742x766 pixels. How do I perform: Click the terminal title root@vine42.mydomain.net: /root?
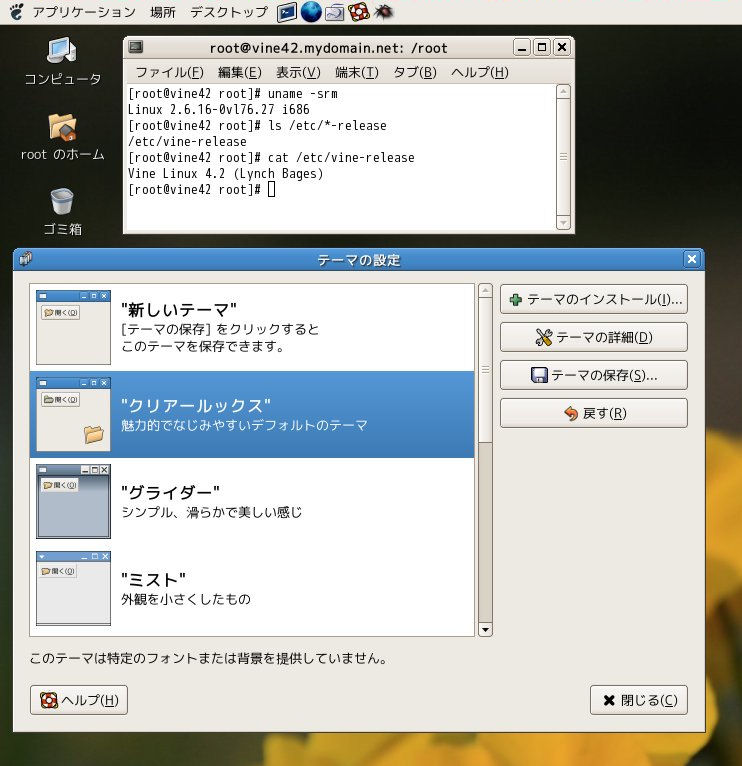(328, 48)
